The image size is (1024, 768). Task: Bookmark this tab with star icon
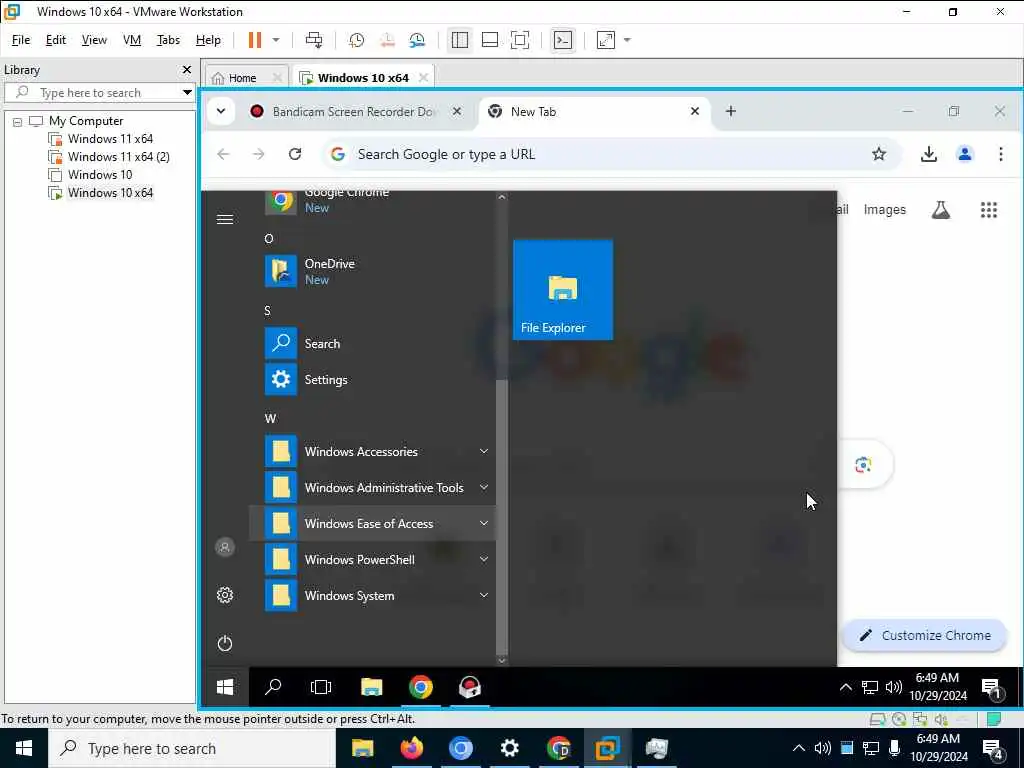pos(879,154)
